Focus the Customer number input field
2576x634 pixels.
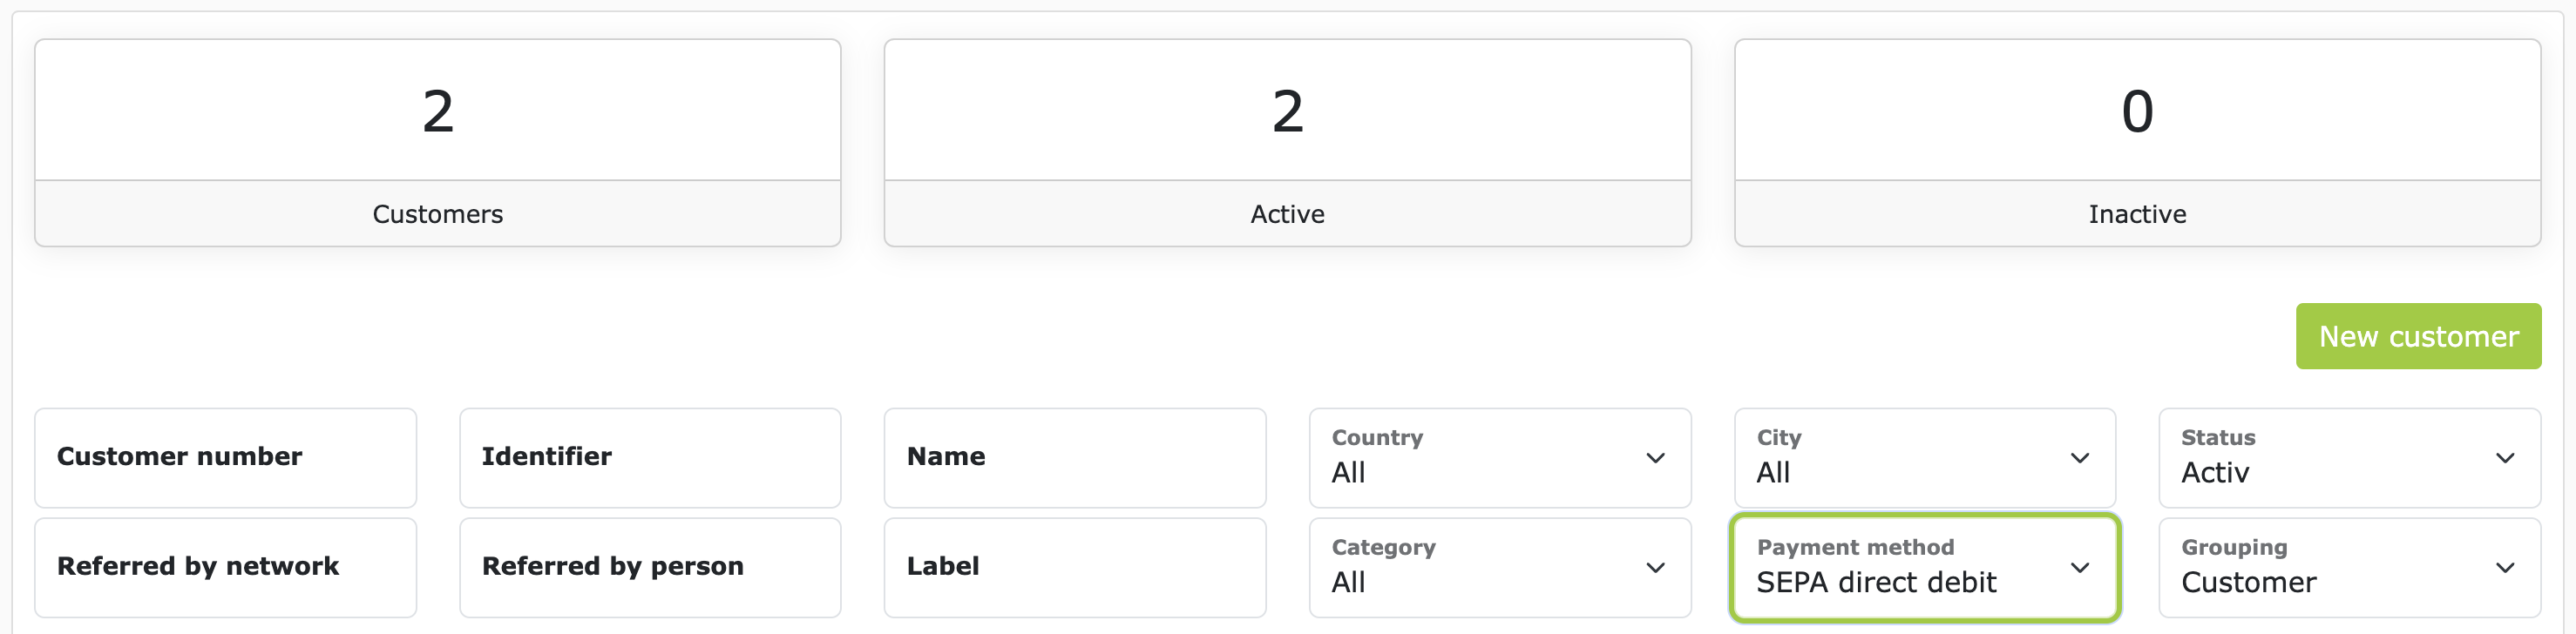225,458
